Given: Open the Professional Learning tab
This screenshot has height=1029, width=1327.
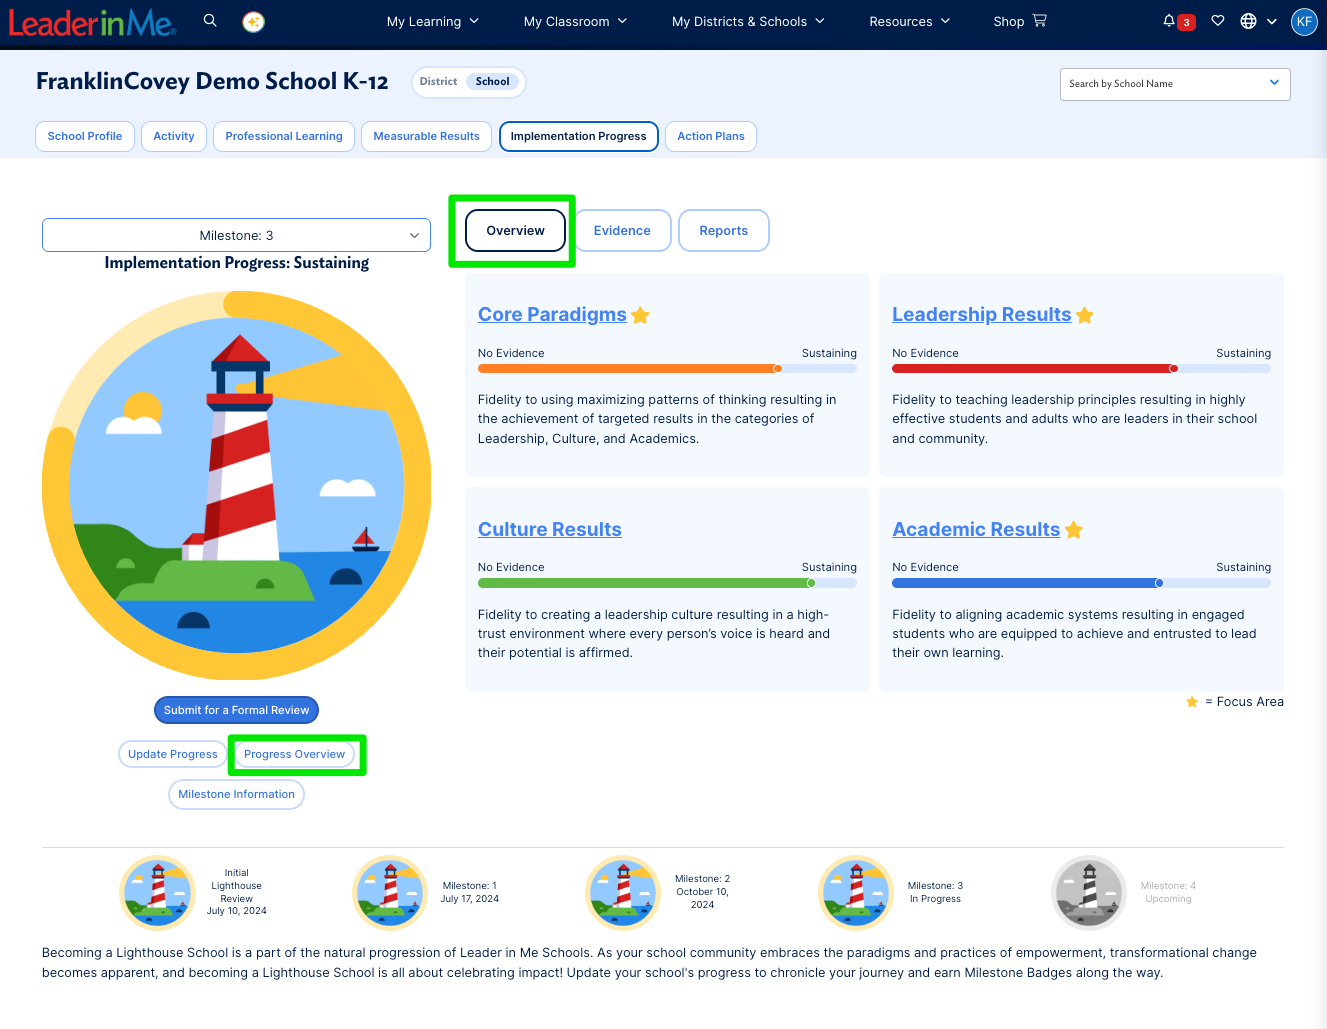Looking at the screenshot, I should point(284,136).
